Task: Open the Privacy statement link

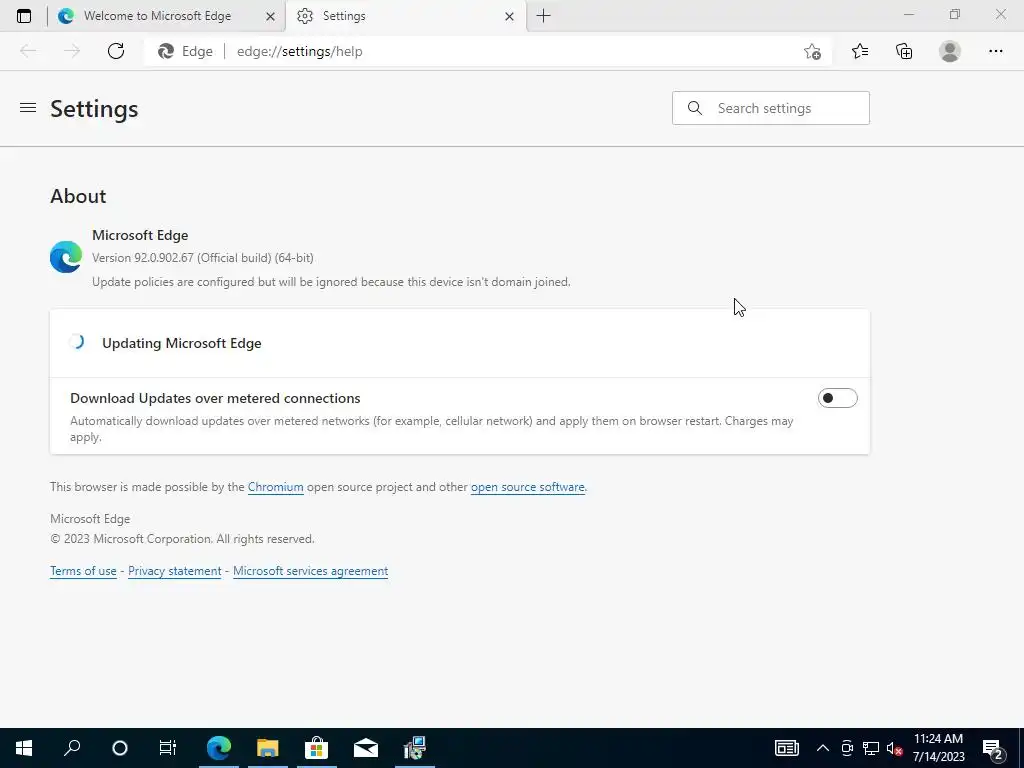Action: [x=174, y=571]
